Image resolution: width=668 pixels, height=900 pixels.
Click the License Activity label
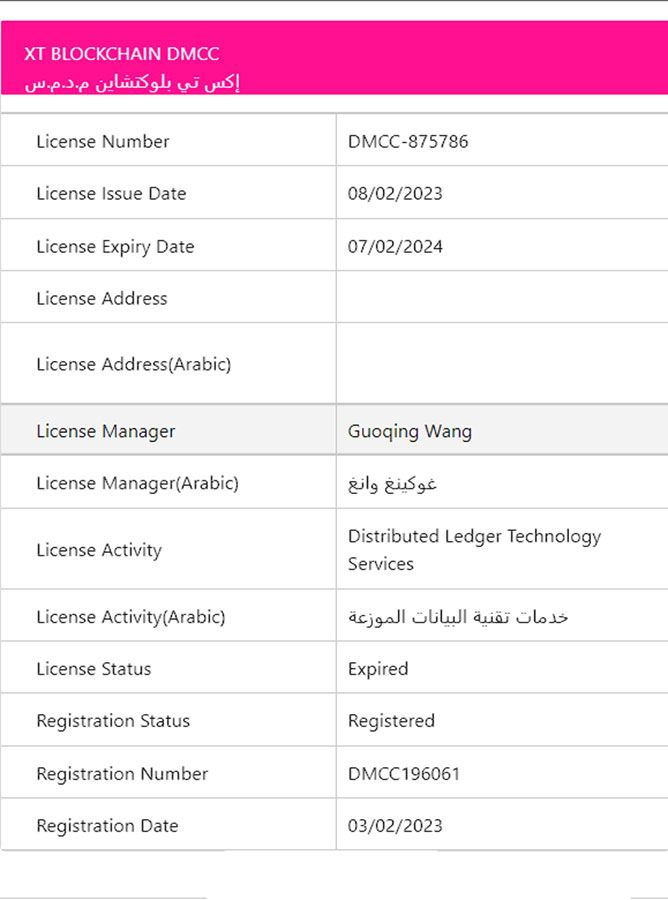99,550
